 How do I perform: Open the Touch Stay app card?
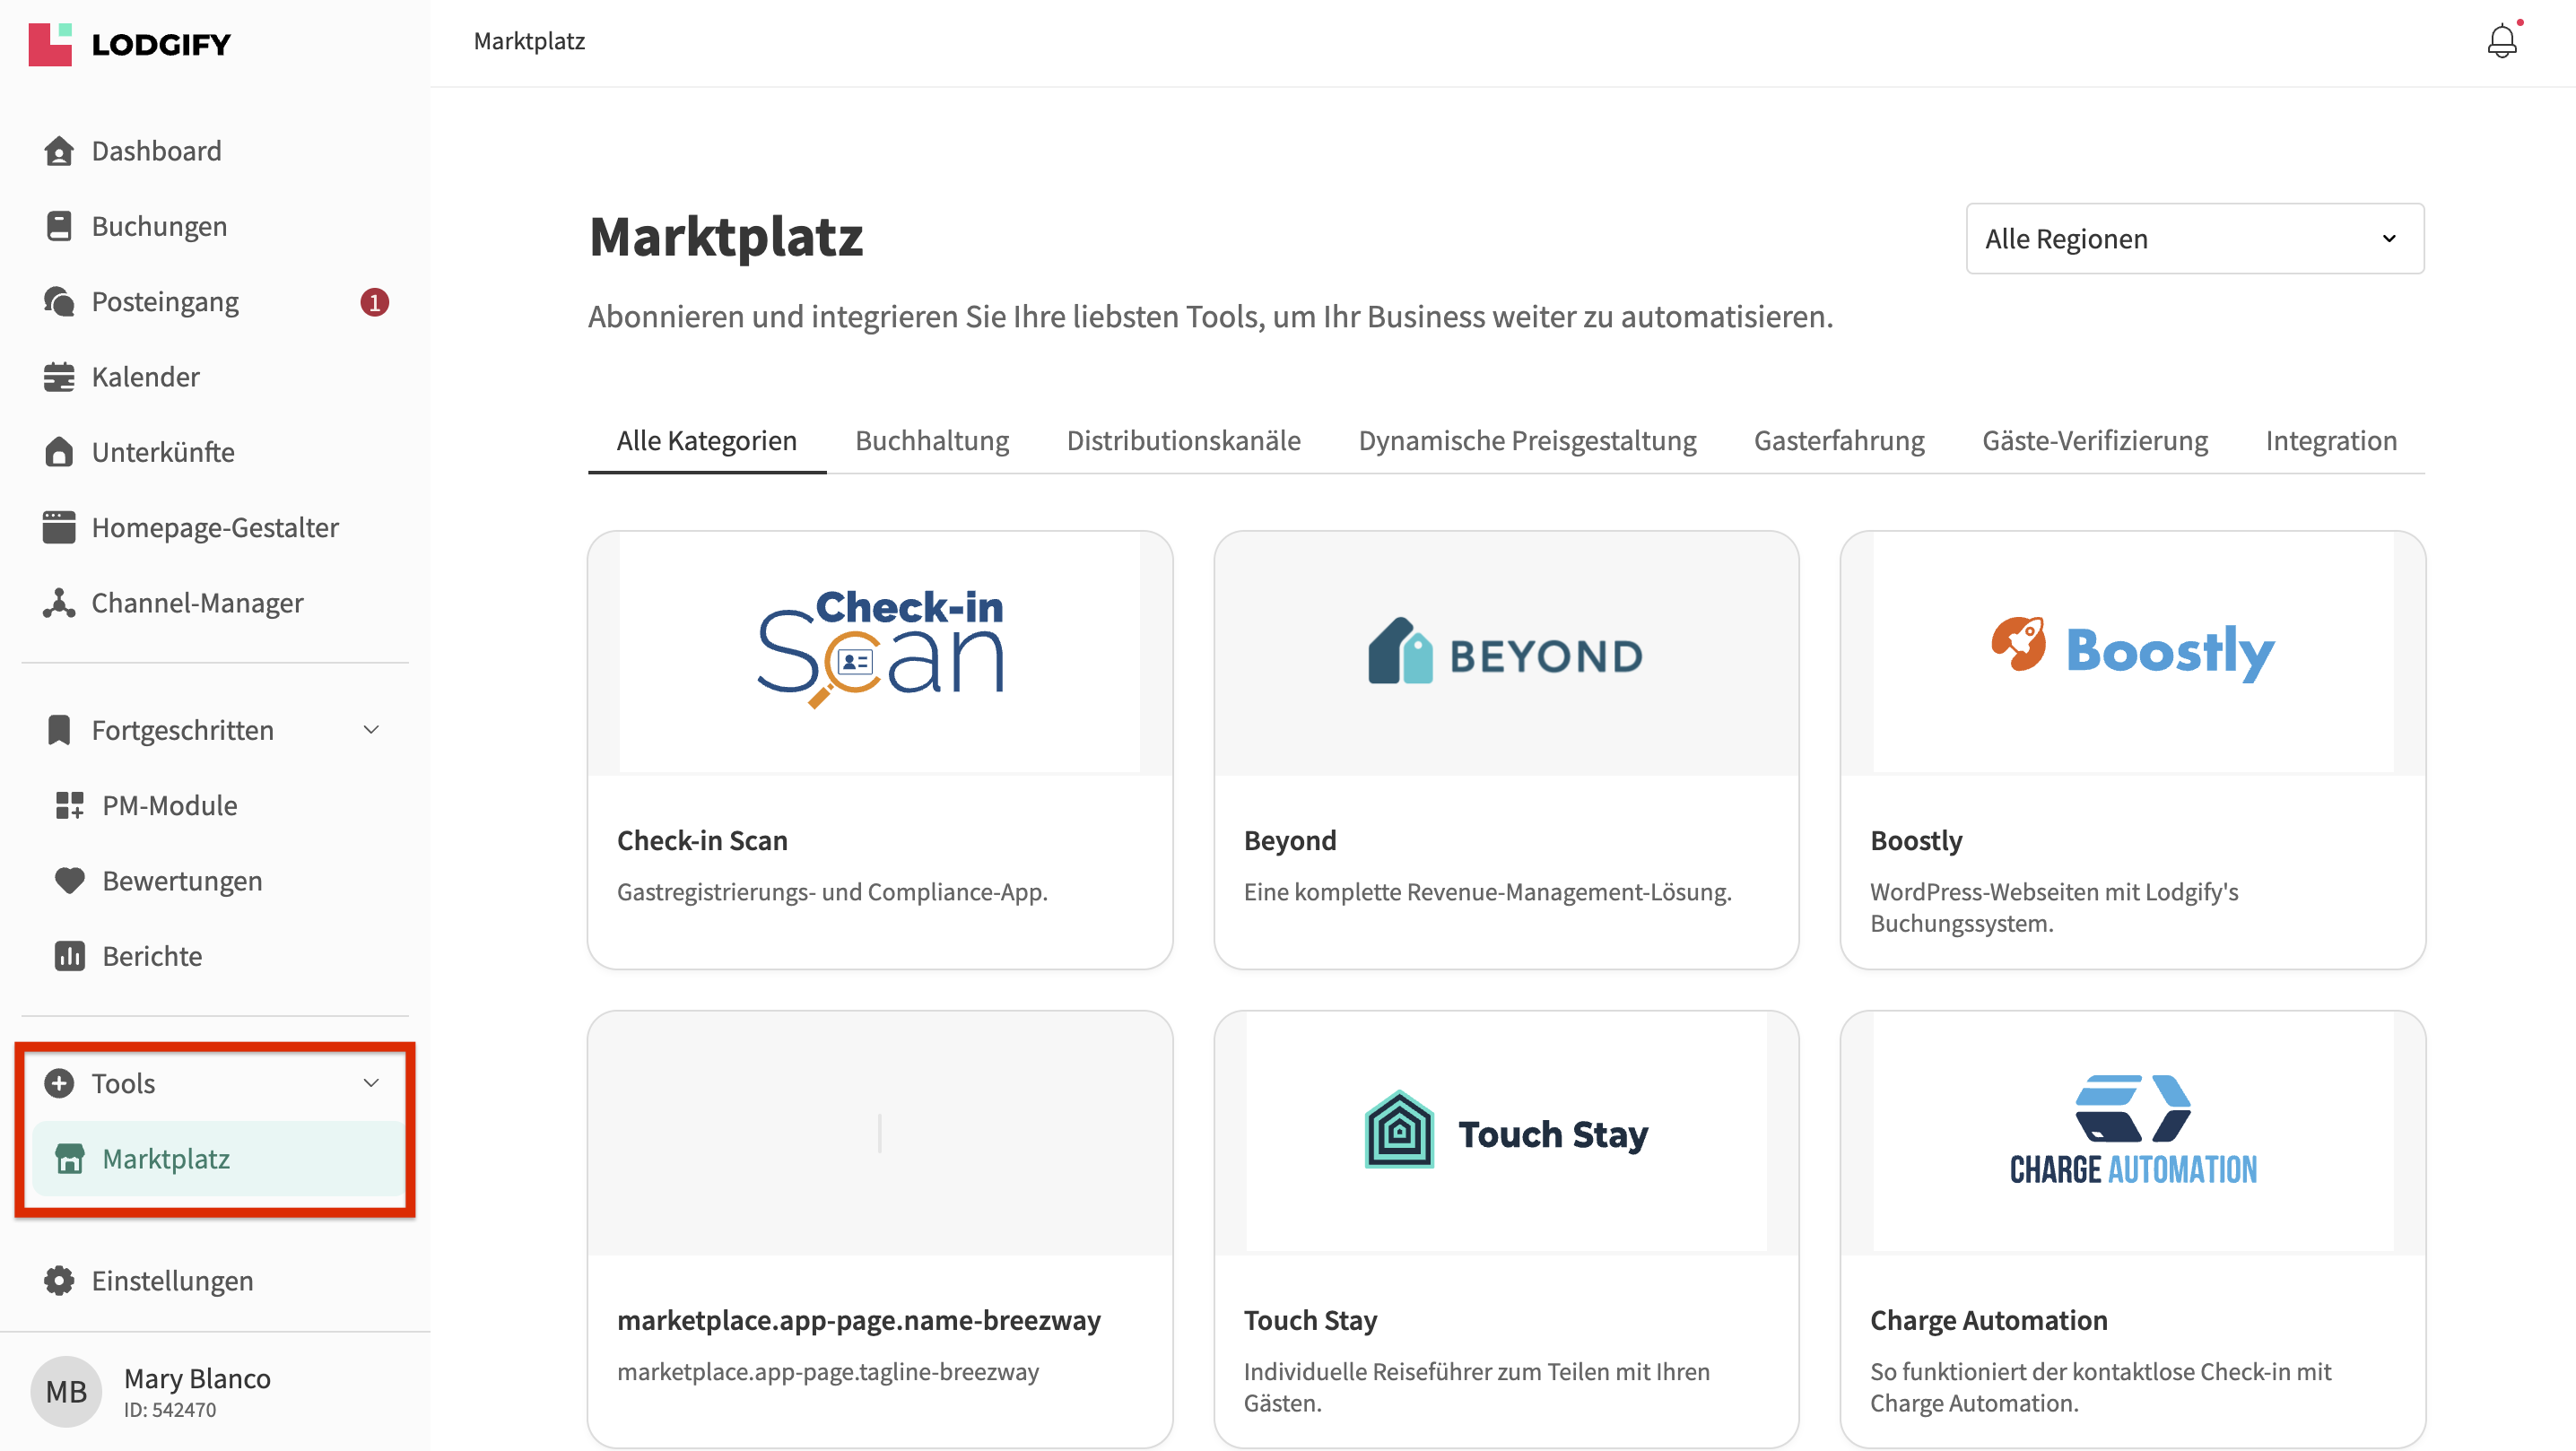click(1505, 1230)
